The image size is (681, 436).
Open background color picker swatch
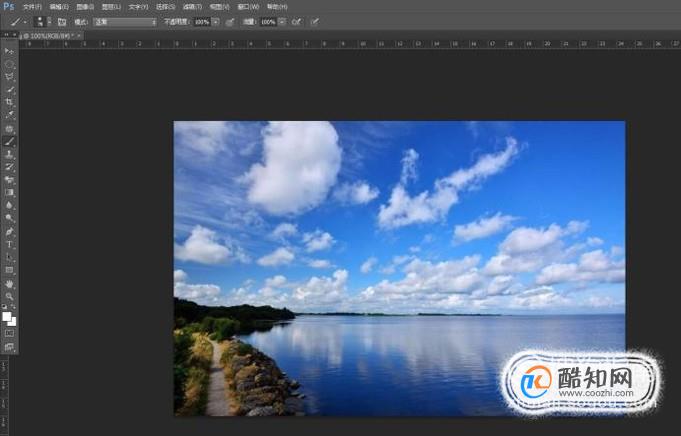(x=13, y=323)
